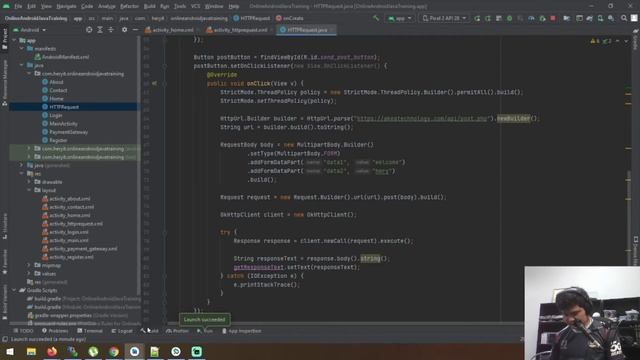The width and height of the screenshot is (640, 360).
Task: Click the Profile app icon in the toolbar
Action: tap(531, 18)
